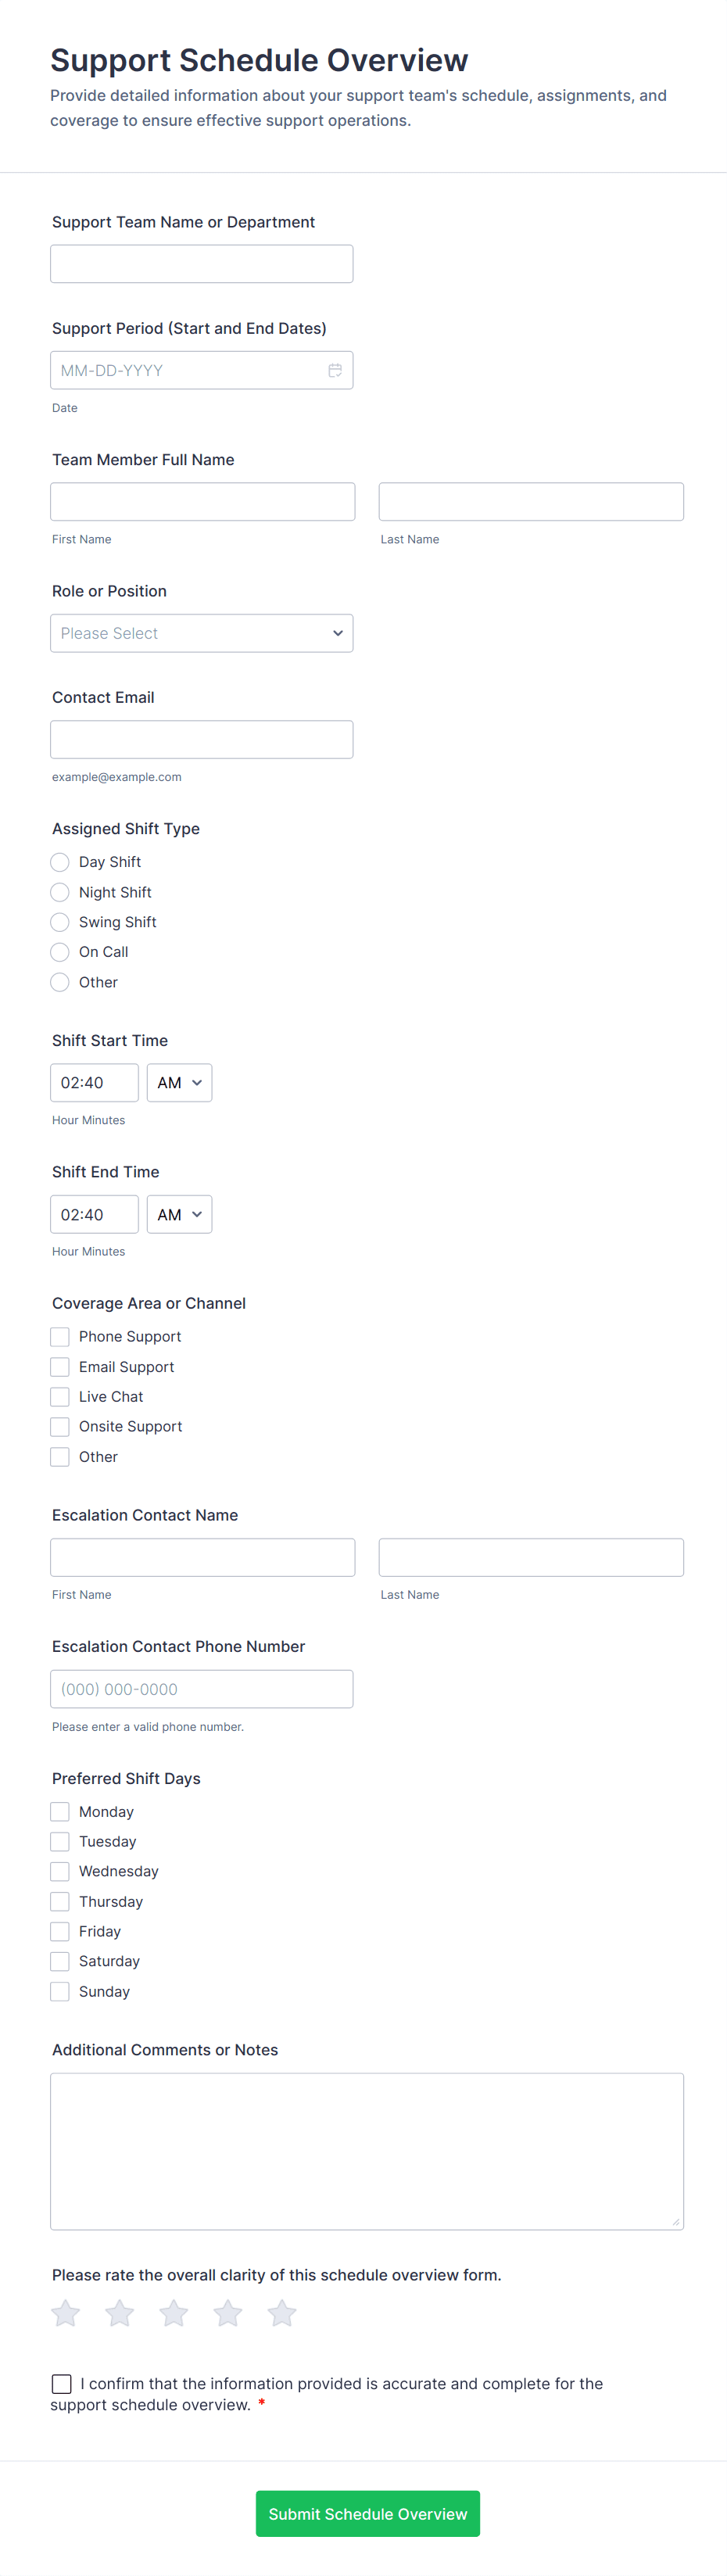Viewport: 727px width, 2576px height.
Task: Select the Night Shift radio option
Action: click(60, 892)
